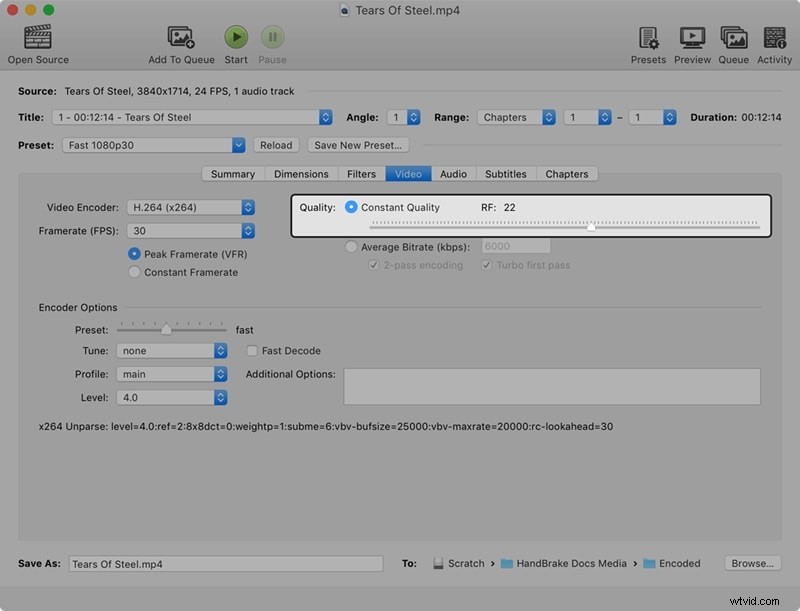This screenshot has width=800, height=611.
Task: Switch to the Audio tab
Action: click(x=453, y=173)
